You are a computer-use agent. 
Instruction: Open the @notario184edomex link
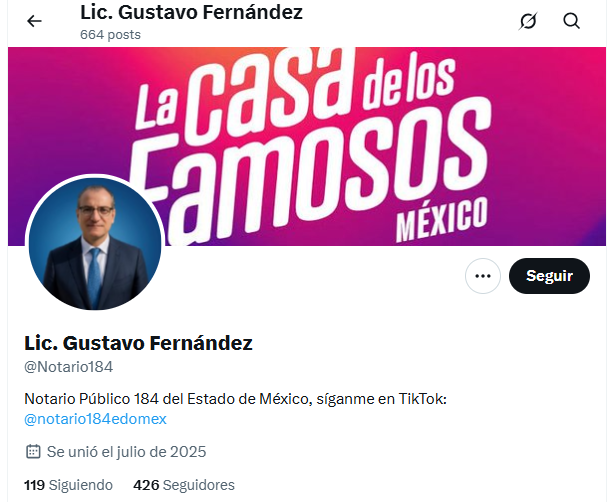point(95,419)
